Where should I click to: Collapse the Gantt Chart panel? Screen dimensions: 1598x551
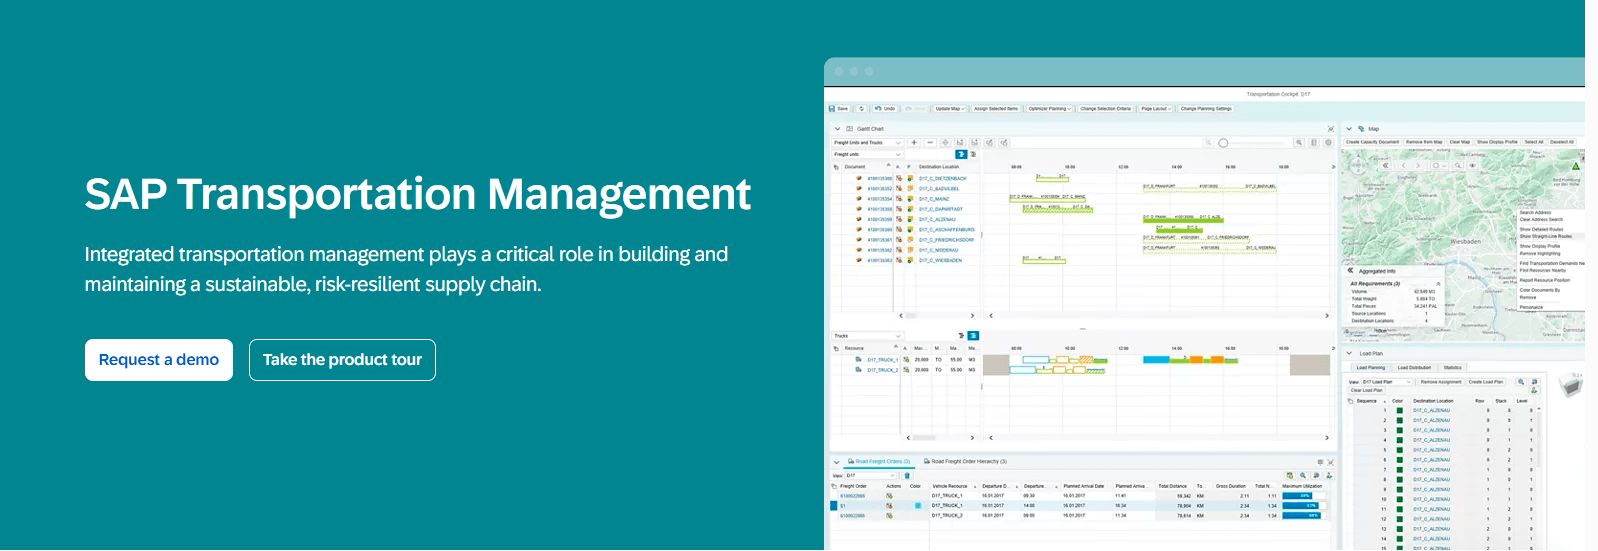(837, 129)
